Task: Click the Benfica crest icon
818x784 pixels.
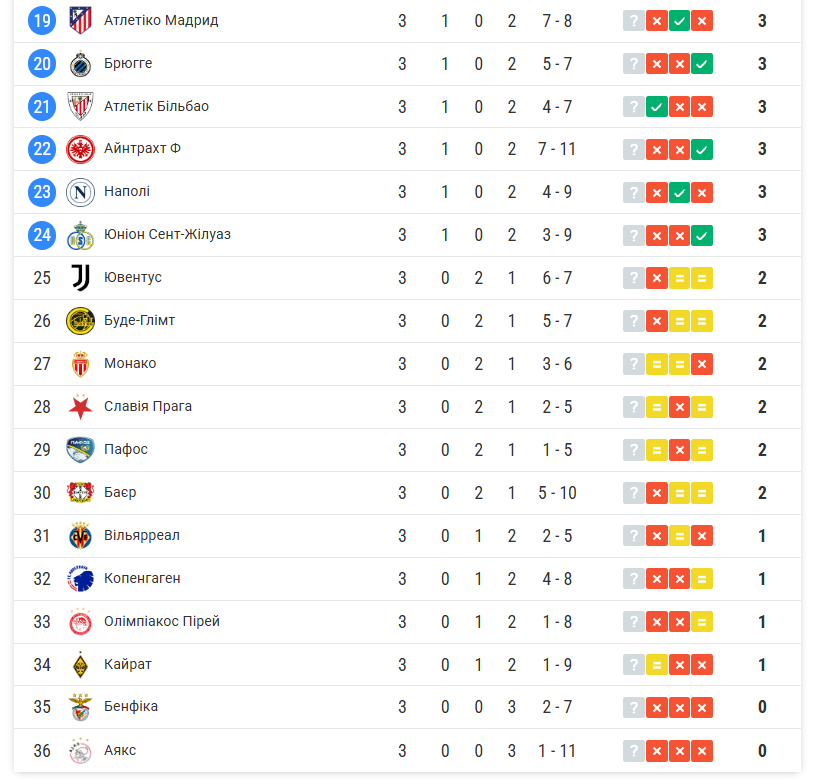Action: coord(80,707)
